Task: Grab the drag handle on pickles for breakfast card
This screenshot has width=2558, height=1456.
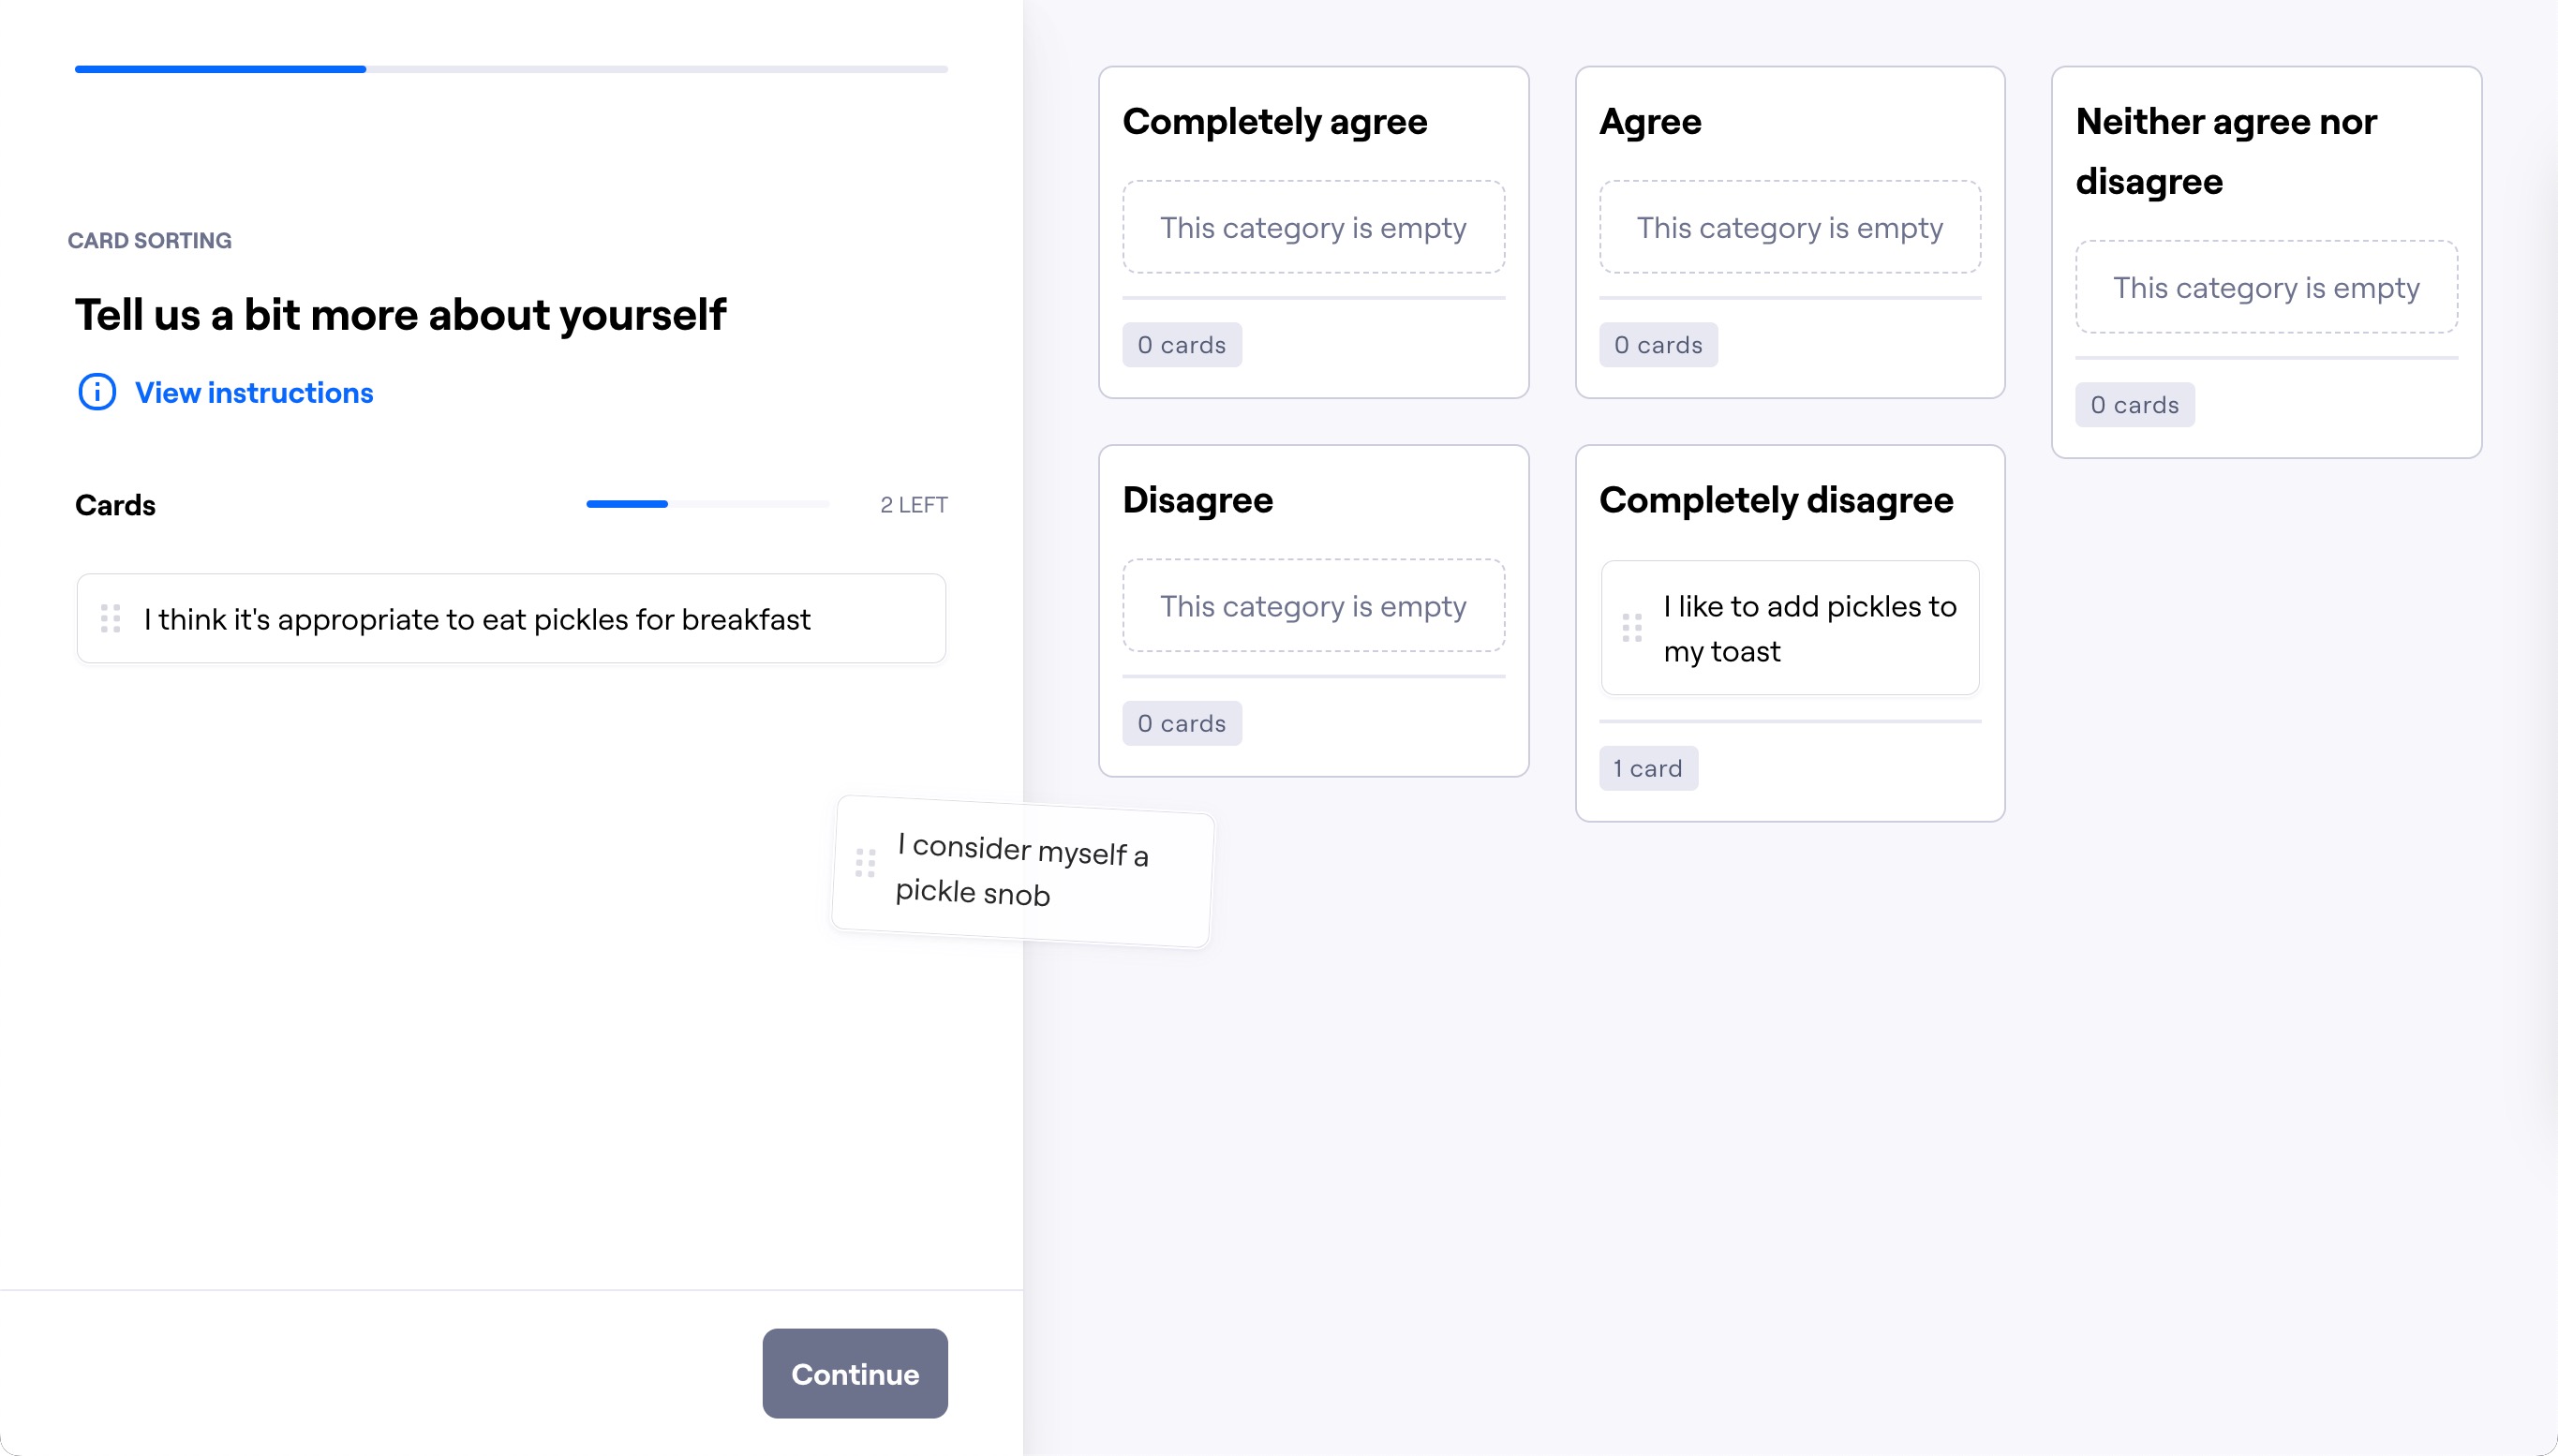Action: point(110,619)
